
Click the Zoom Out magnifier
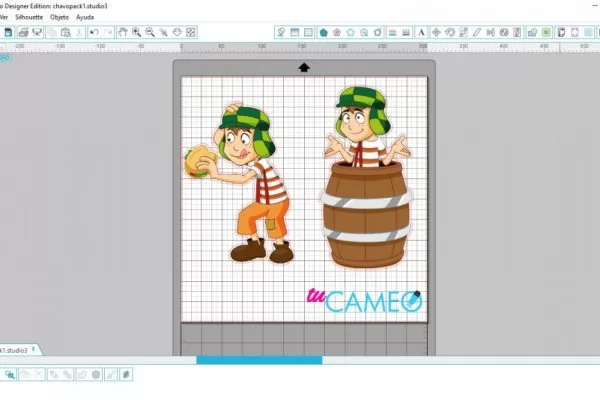[150, 32]
